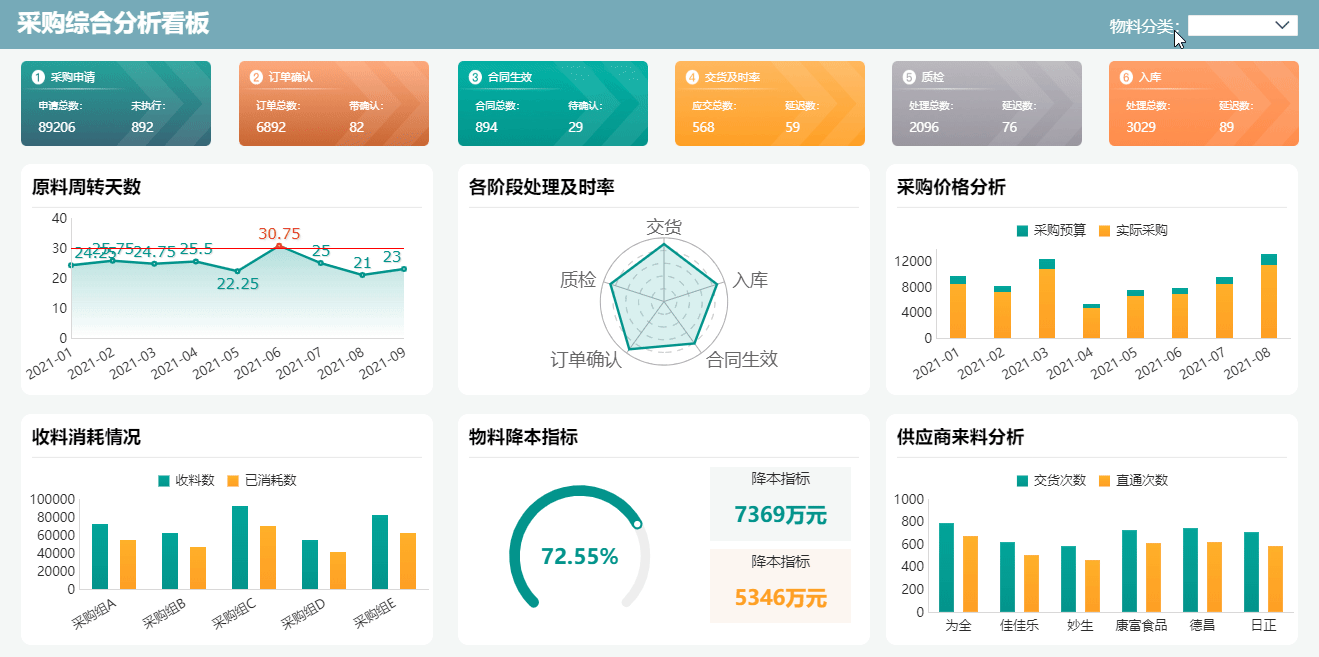Click the radar axis label 质检
This screenshot has width=1319, height=657.
point(578,280)
